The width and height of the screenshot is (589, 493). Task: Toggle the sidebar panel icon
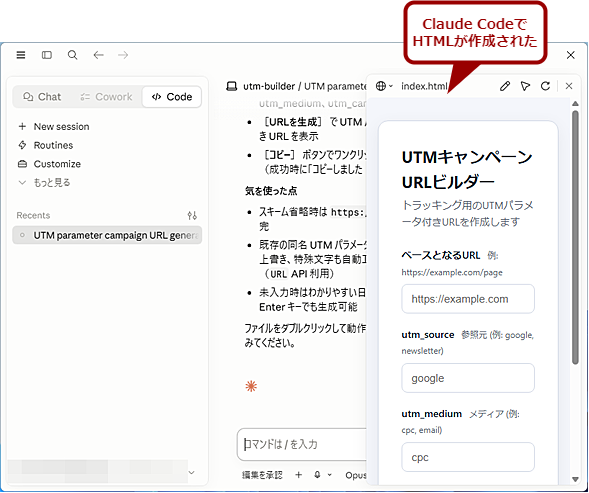(47, 55)
